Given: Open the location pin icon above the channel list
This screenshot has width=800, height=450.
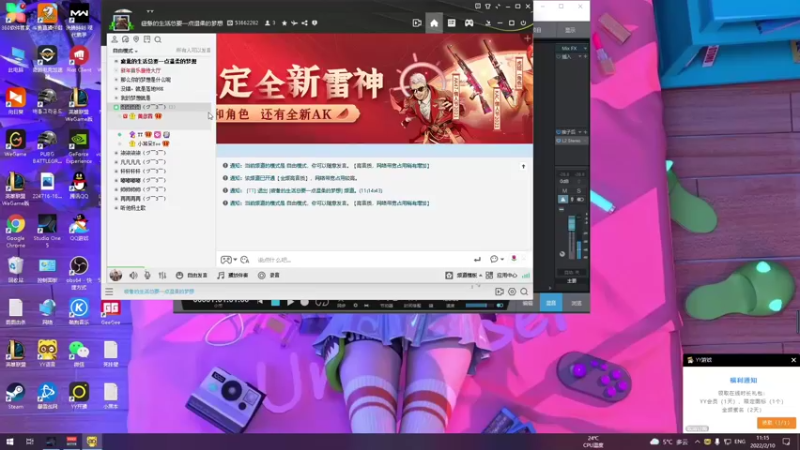Looking at the screenshot, I should pyautogui.click(x=136, y=39).
